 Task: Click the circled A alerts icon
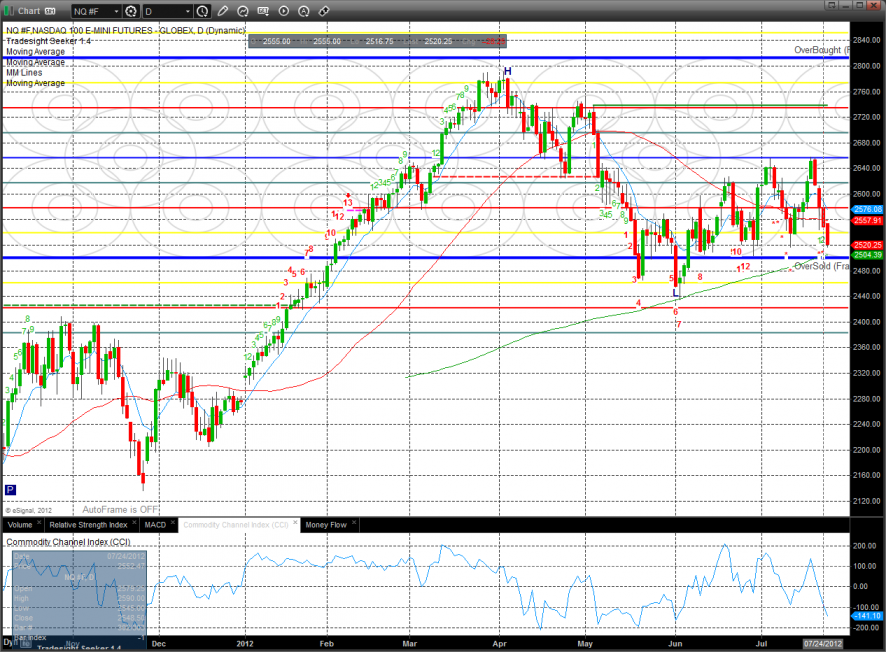point(304,11)
